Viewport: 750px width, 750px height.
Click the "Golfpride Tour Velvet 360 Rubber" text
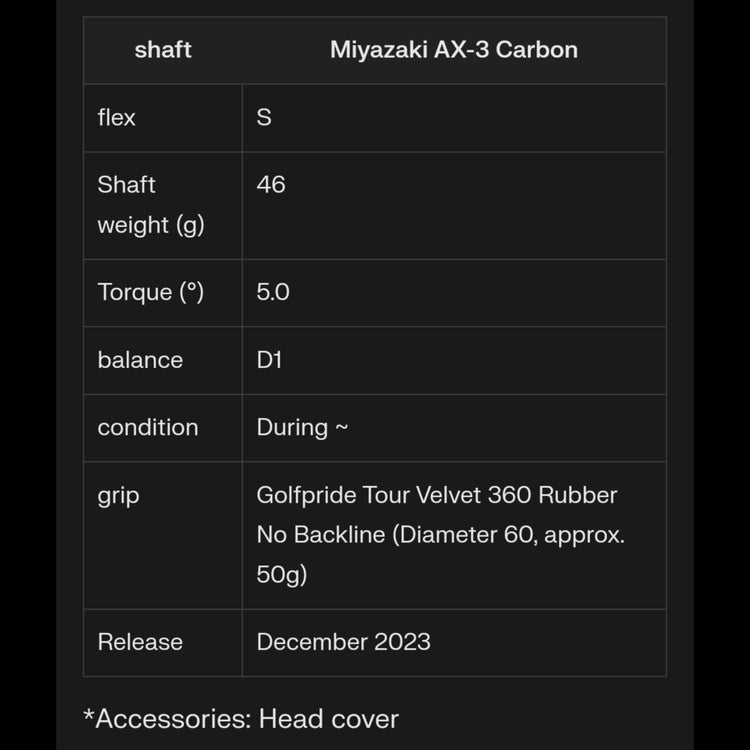coord(437,496)
